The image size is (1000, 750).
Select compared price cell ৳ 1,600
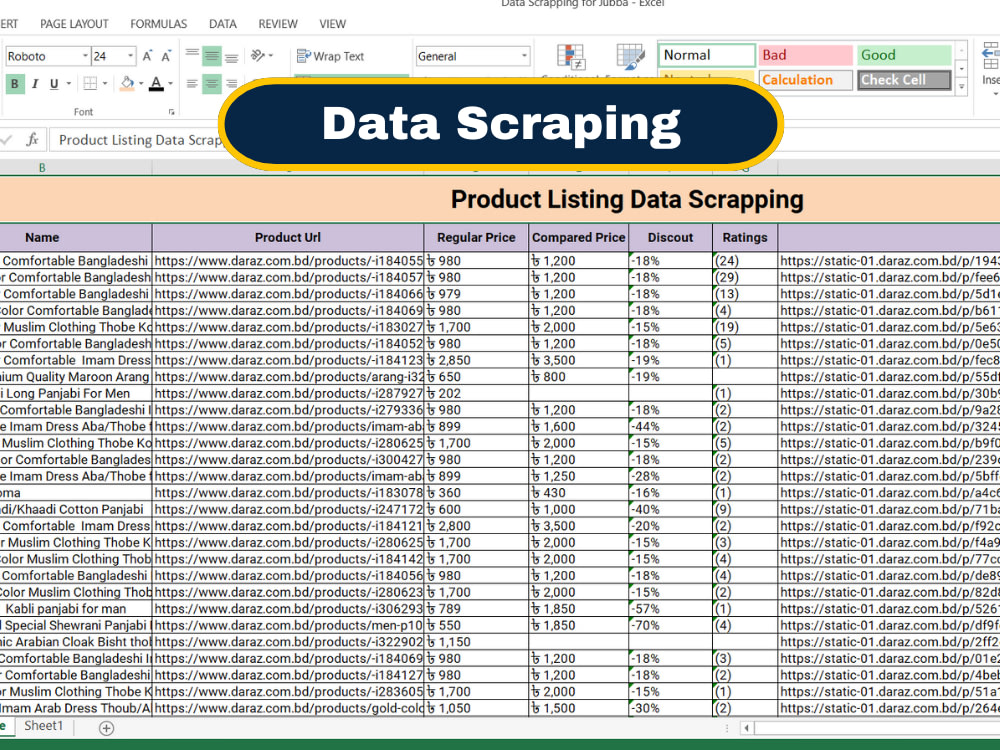click(x=578, y=427)
